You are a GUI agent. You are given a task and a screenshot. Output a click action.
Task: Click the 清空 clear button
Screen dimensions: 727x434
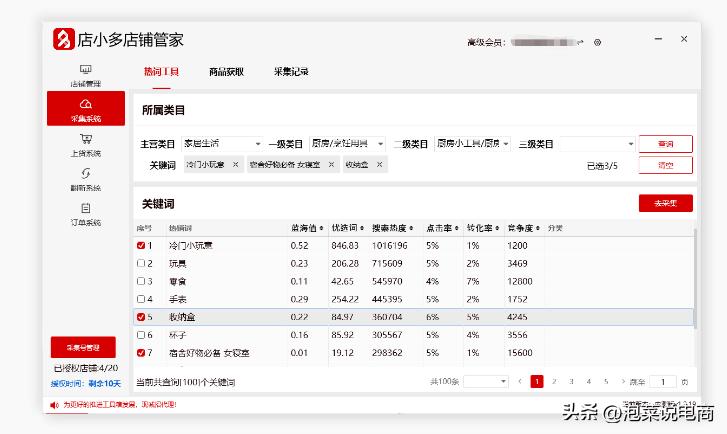(665, 165)
